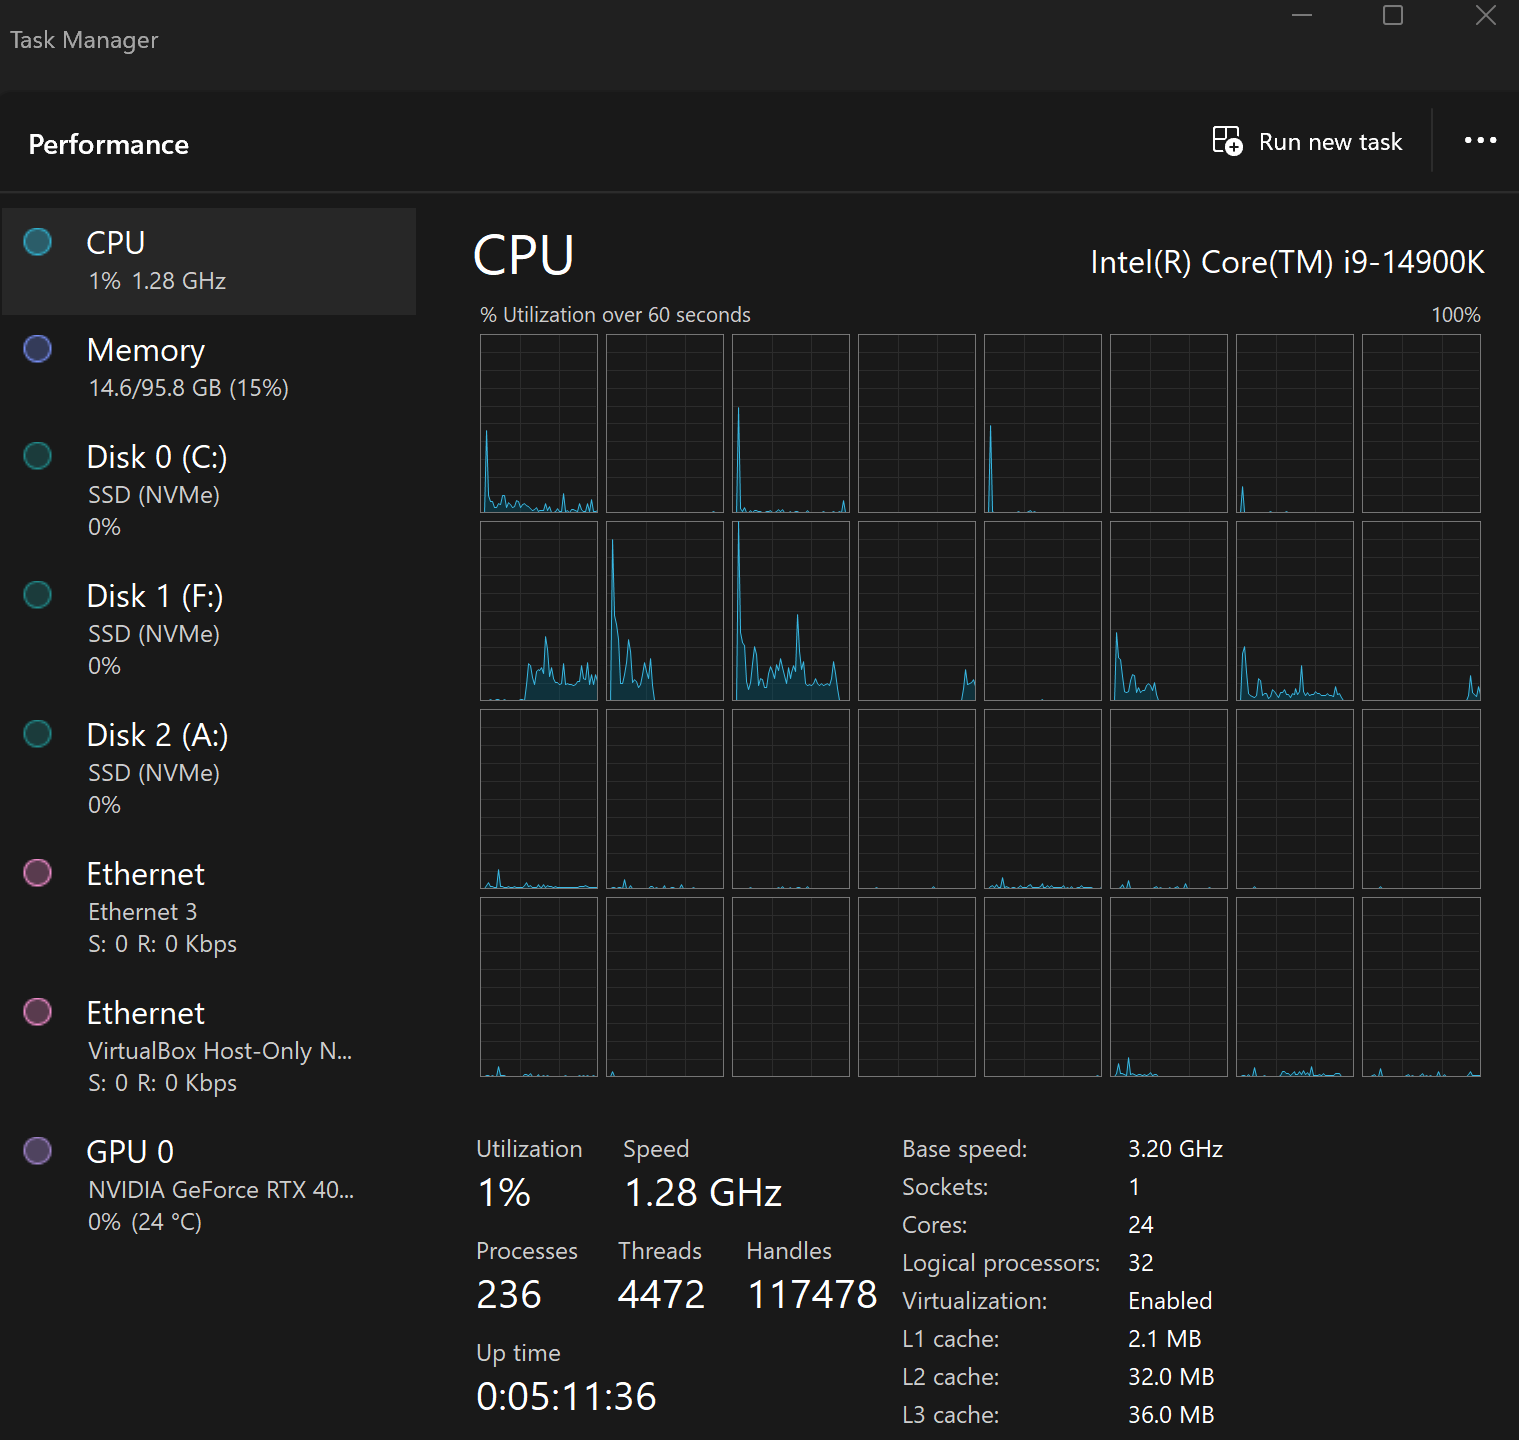This screenshot has height=1440, width=1519.
Task: Click the last graph in bottom row
Action: click(1421, 987)
